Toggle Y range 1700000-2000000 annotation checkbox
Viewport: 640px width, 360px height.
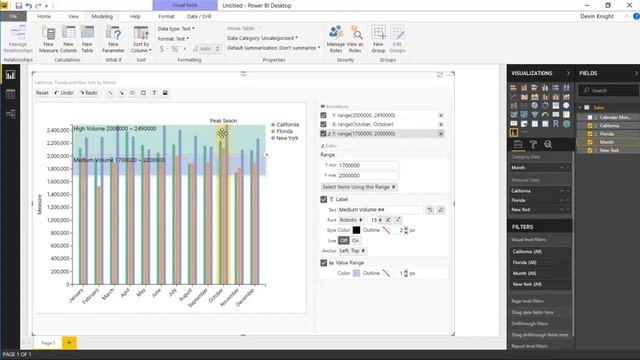pos(324,133)
